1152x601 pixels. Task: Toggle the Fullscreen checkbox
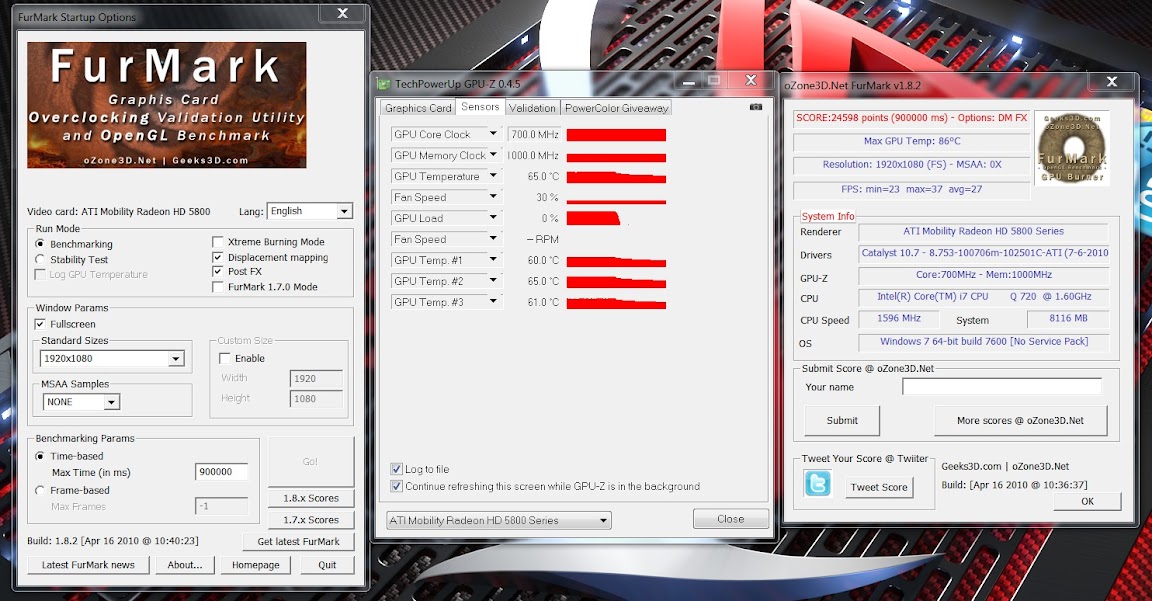coord(40,323)
